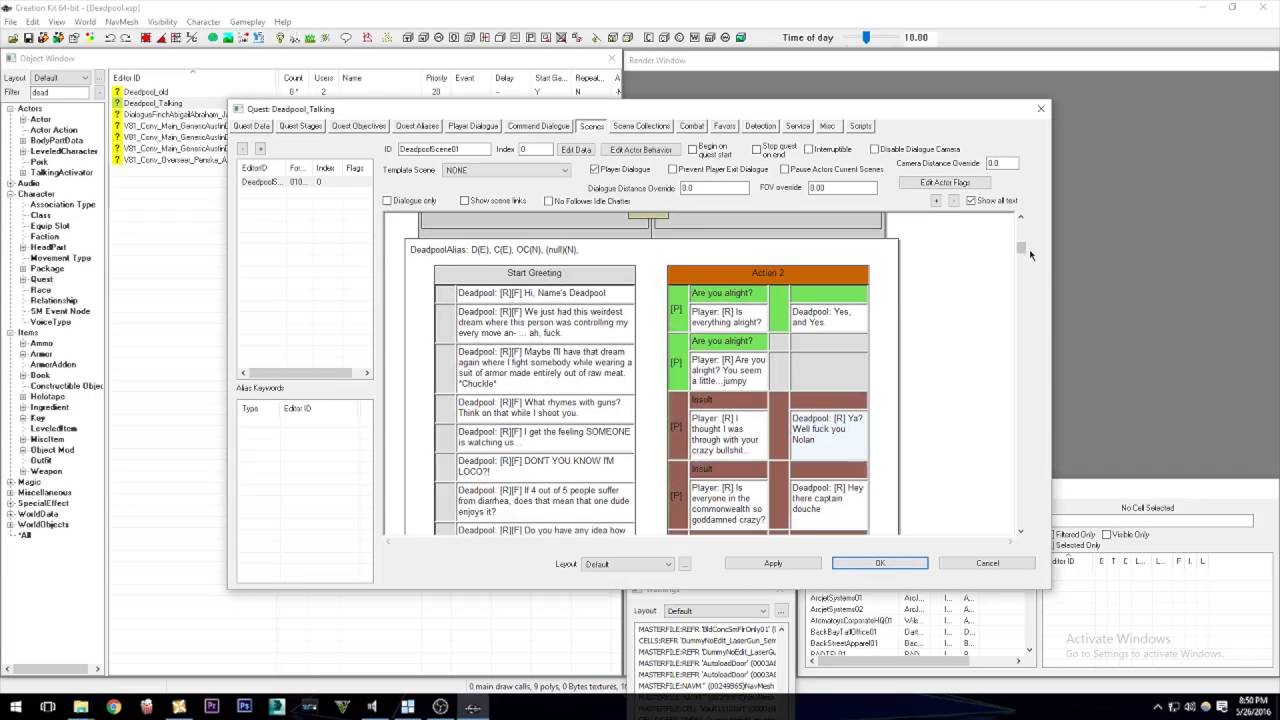
Task: Click the Object Window Filter field
Action: click(59, 92)
